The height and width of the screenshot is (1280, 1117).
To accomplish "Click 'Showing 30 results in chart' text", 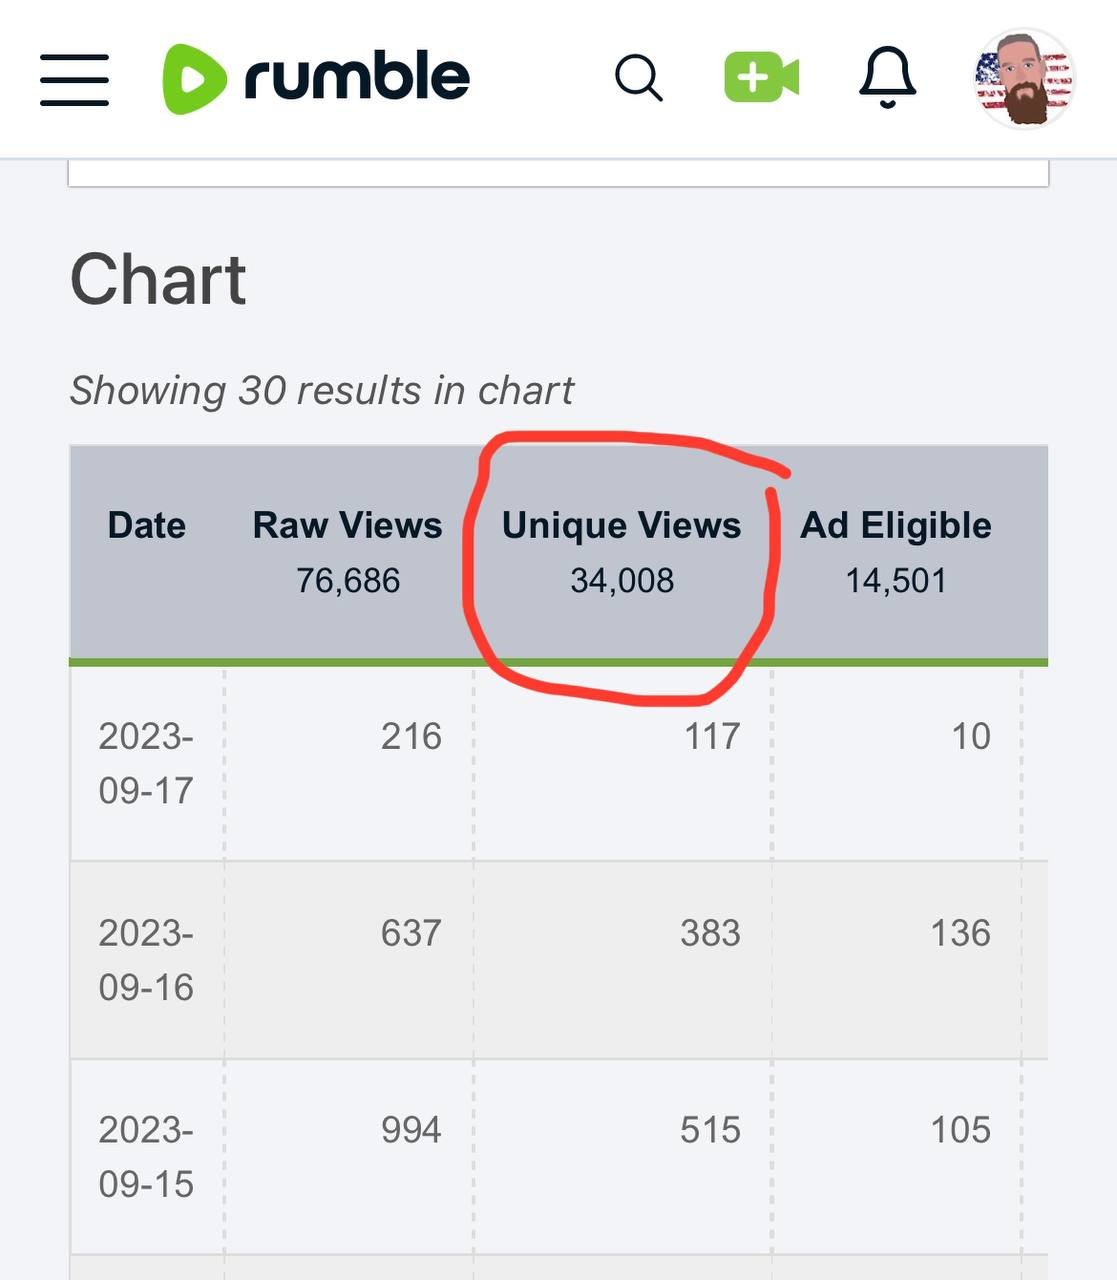I will [x=322, y=390].
